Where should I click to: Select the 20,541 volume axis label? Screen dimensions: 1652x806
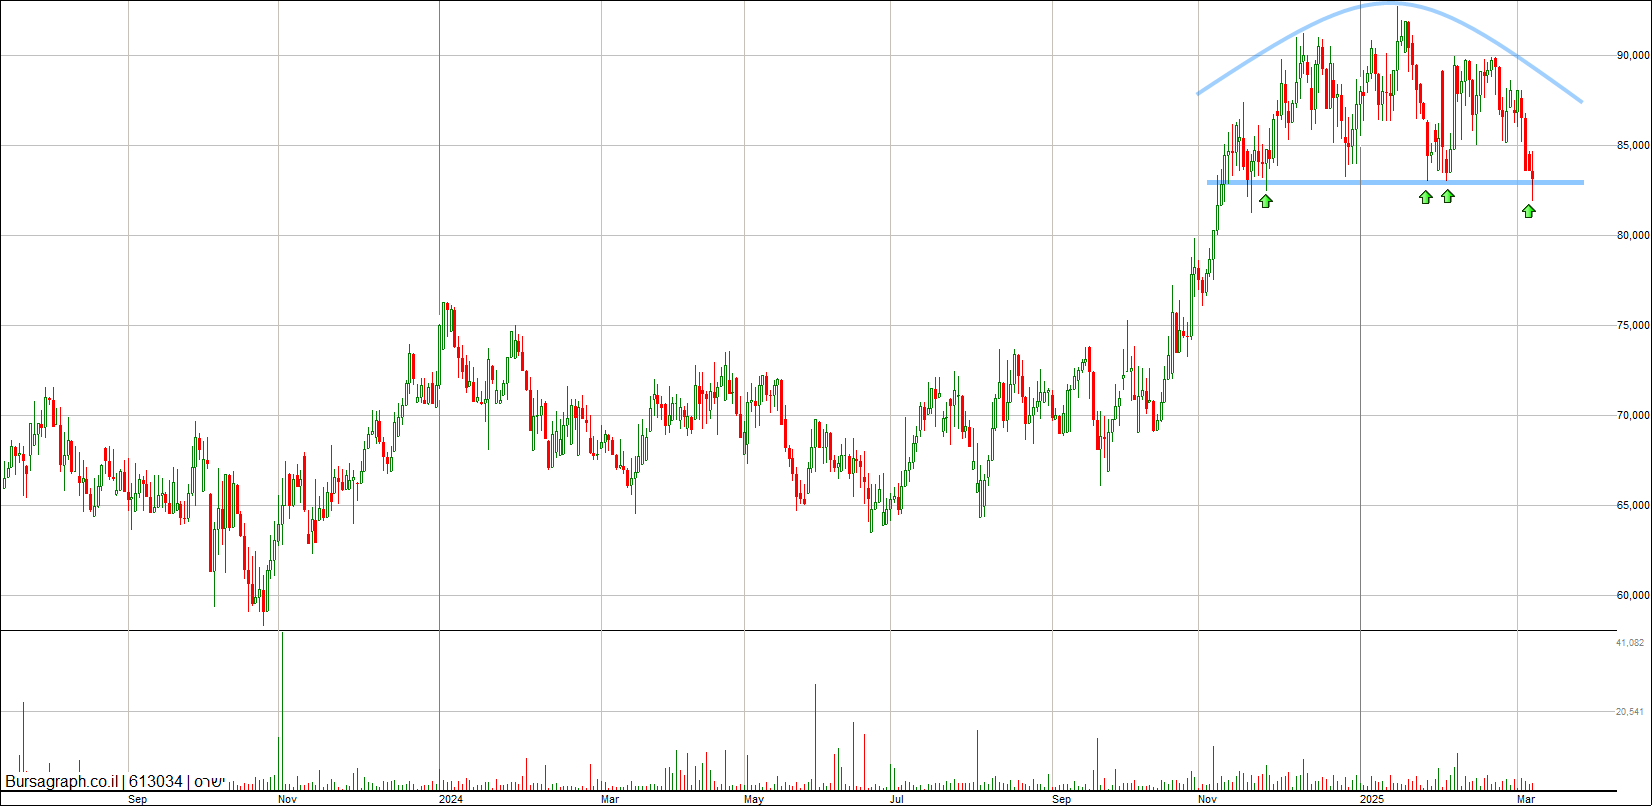[x=1630, y=712]
